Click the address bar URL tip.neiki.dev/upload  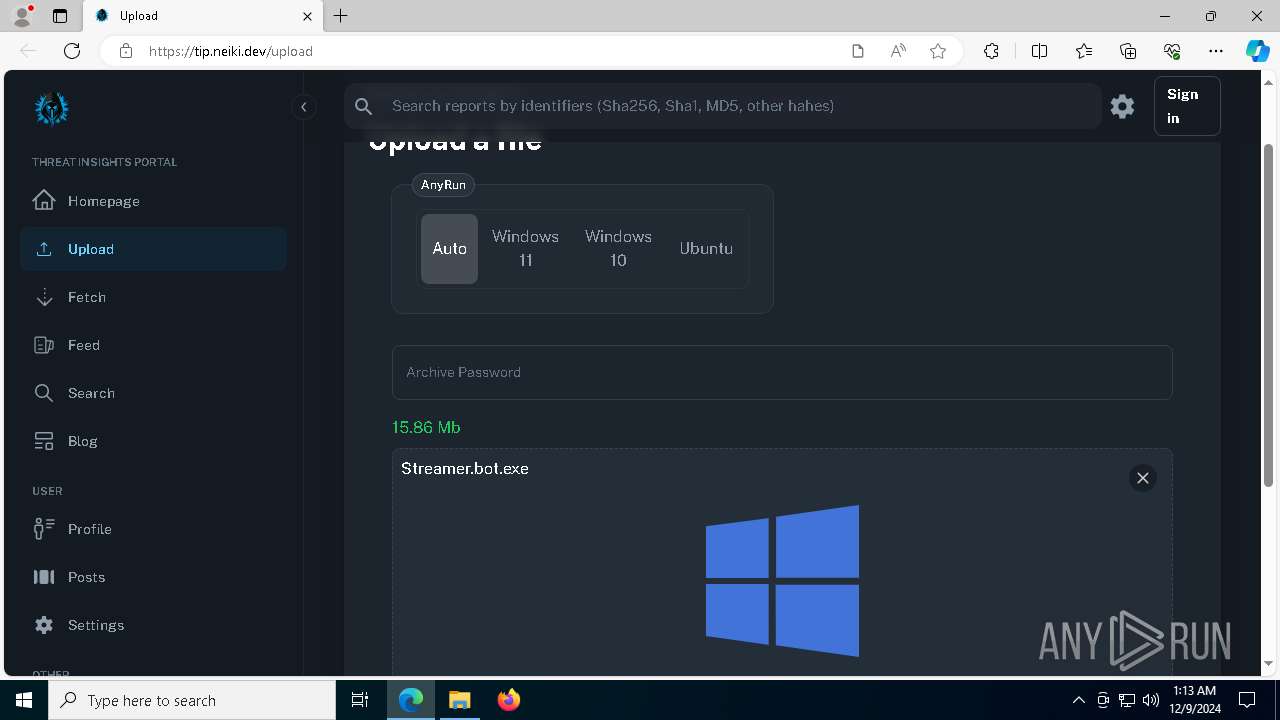point(231,51)
